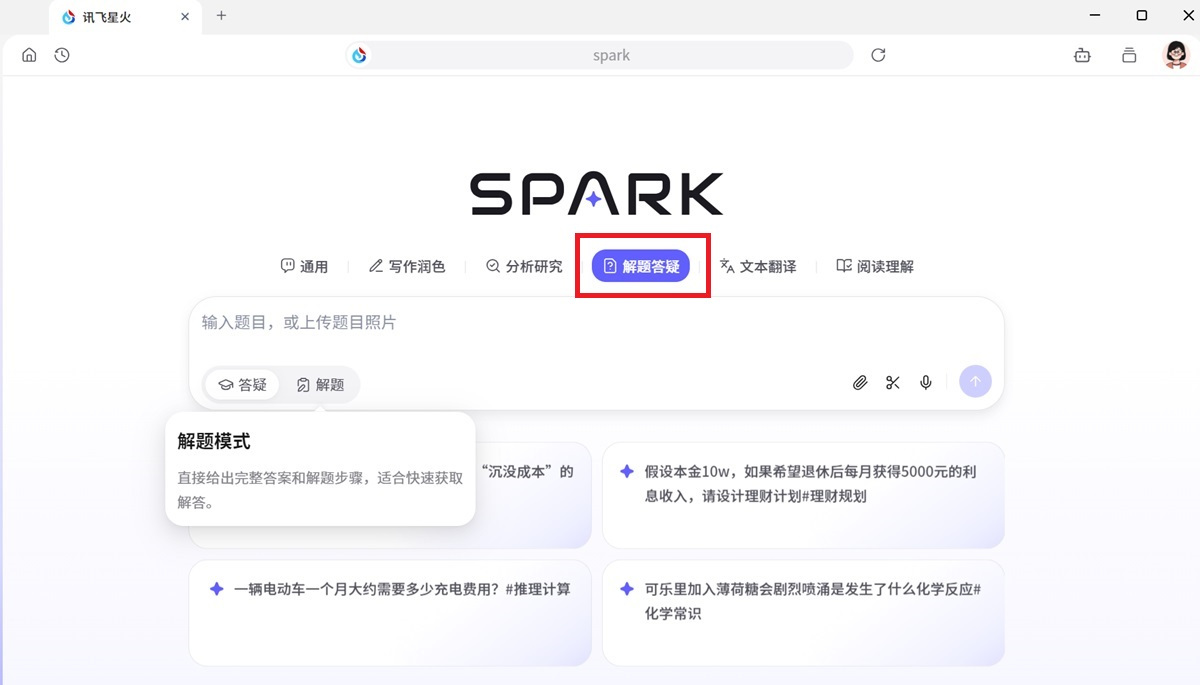Image resolution: width=1200 pixels, height=685 pixels.
Task: Select the 通用 mode tab
Action: click(x=304, y=266)
